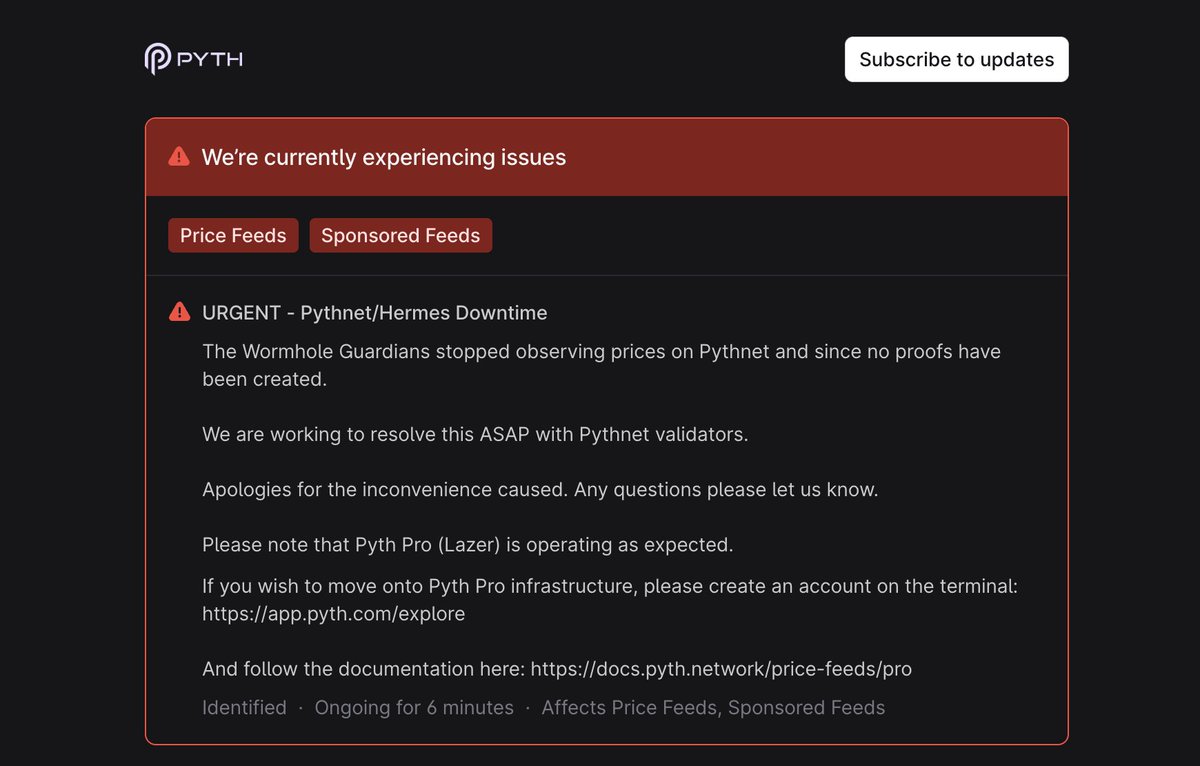The height and width of the screenshot is (766, 1200).
Task: Open the docs.pyth.network price-feeds pro link
Action: (721, 669)
